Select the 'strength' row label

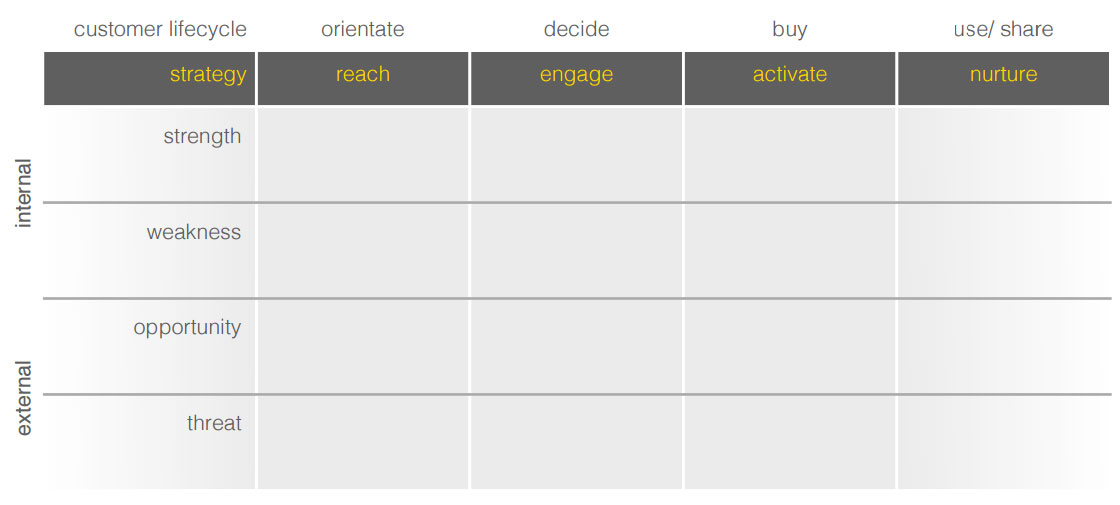202,136
